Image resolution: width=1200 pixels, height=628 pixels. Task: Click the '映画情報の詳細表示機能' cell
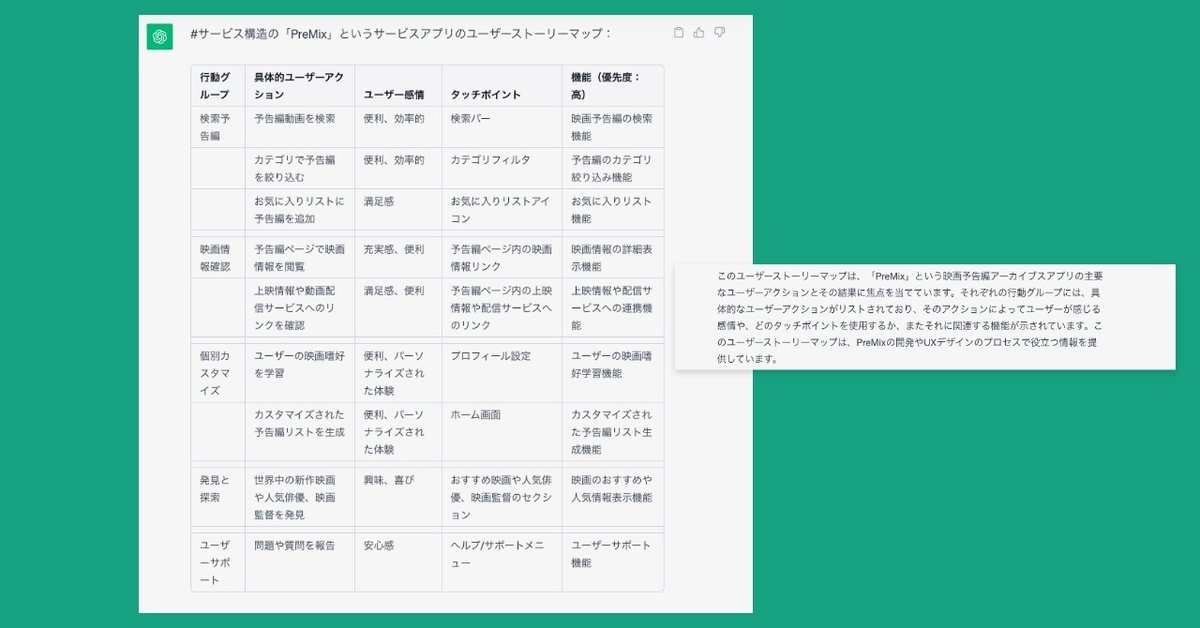click(612, 258)
